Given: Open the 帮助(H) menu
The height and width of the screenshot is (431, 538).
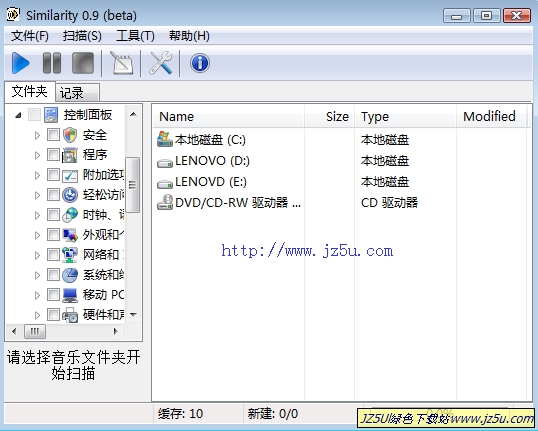Looking at the screenshot, I should [189, 36].
